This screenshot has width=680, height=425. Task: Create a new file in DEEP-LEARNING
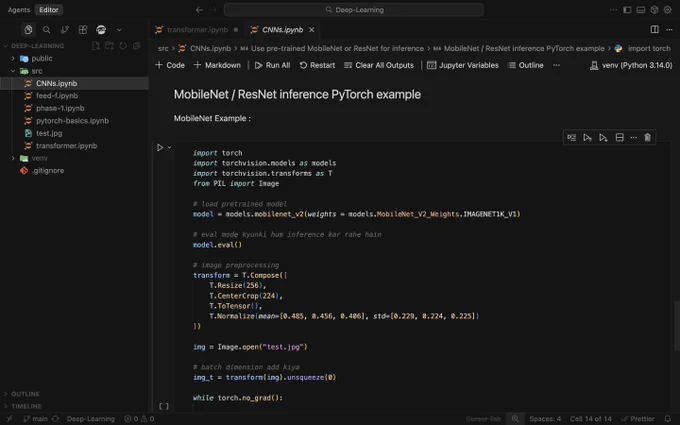click(96, 46)
